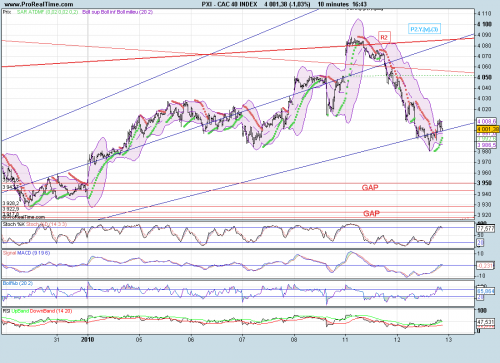Click the 13 date on time axis

(x=448, y=340)
